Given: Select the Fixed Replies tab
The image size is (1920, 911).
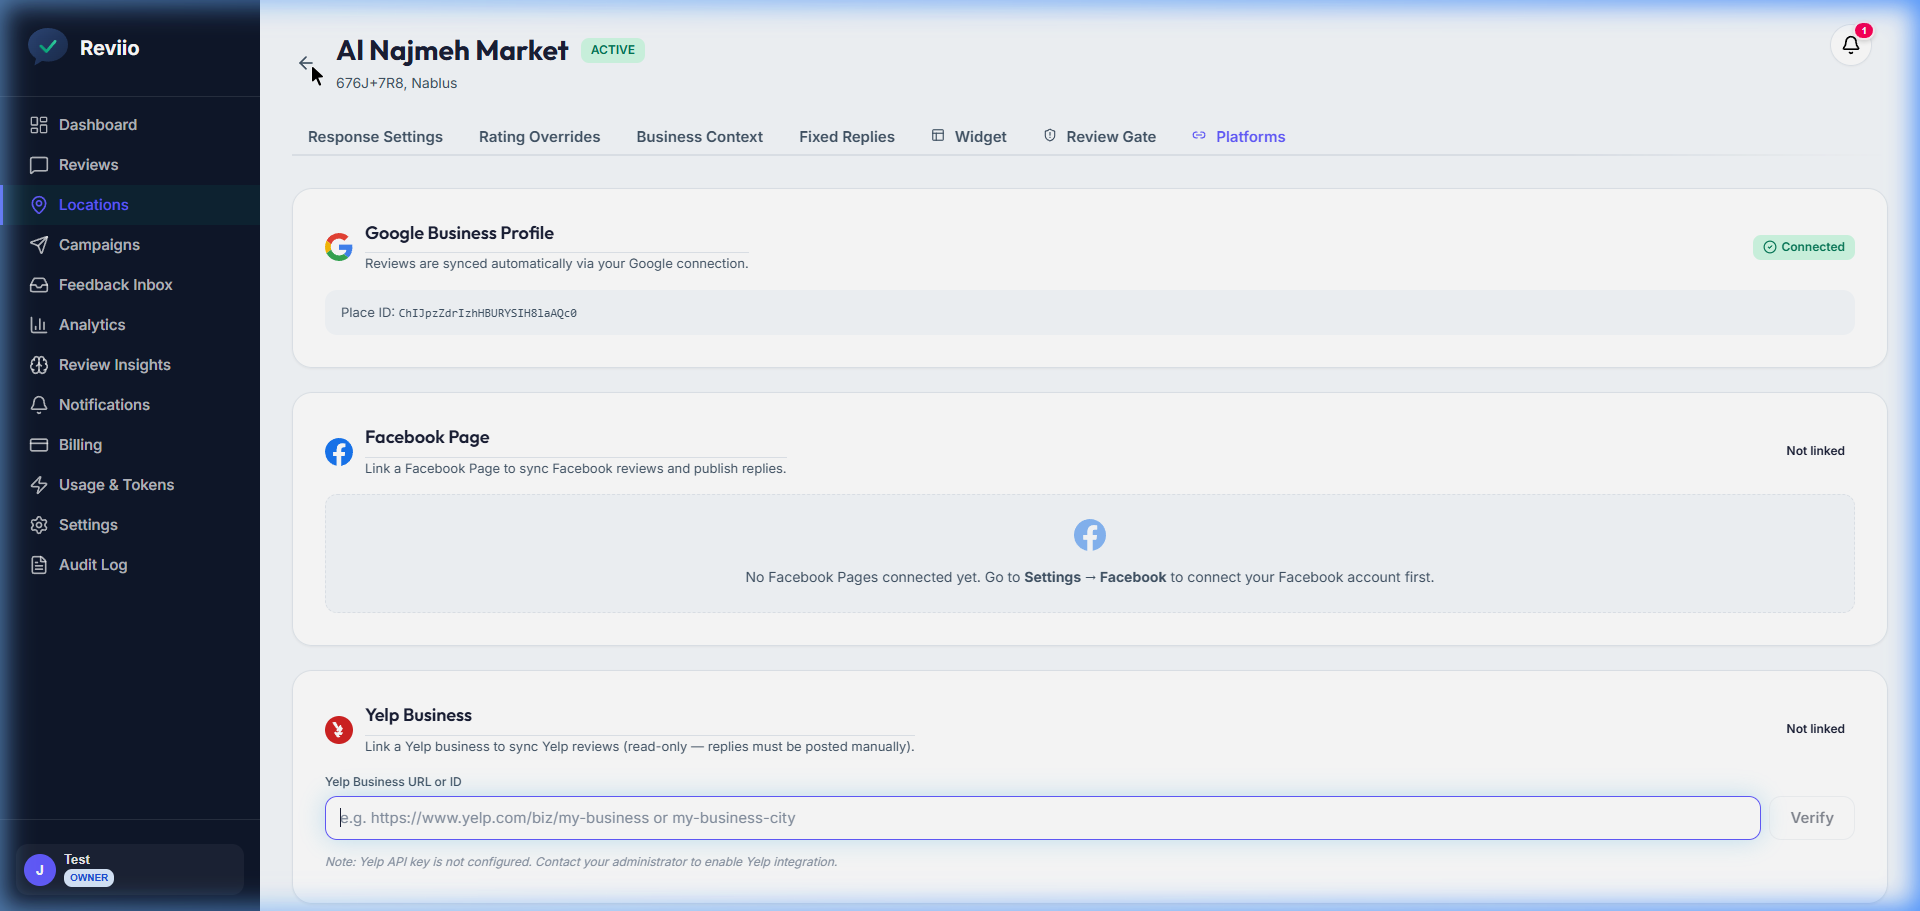Looking at the screenshot, I should pyautogui.click(x=847, y=137).
